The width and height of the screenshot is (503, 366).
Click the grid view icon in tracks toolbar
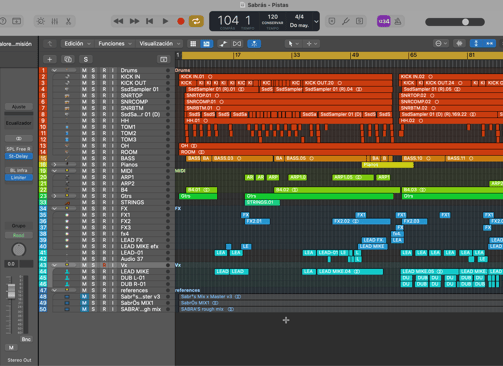[x=193, y=44]
